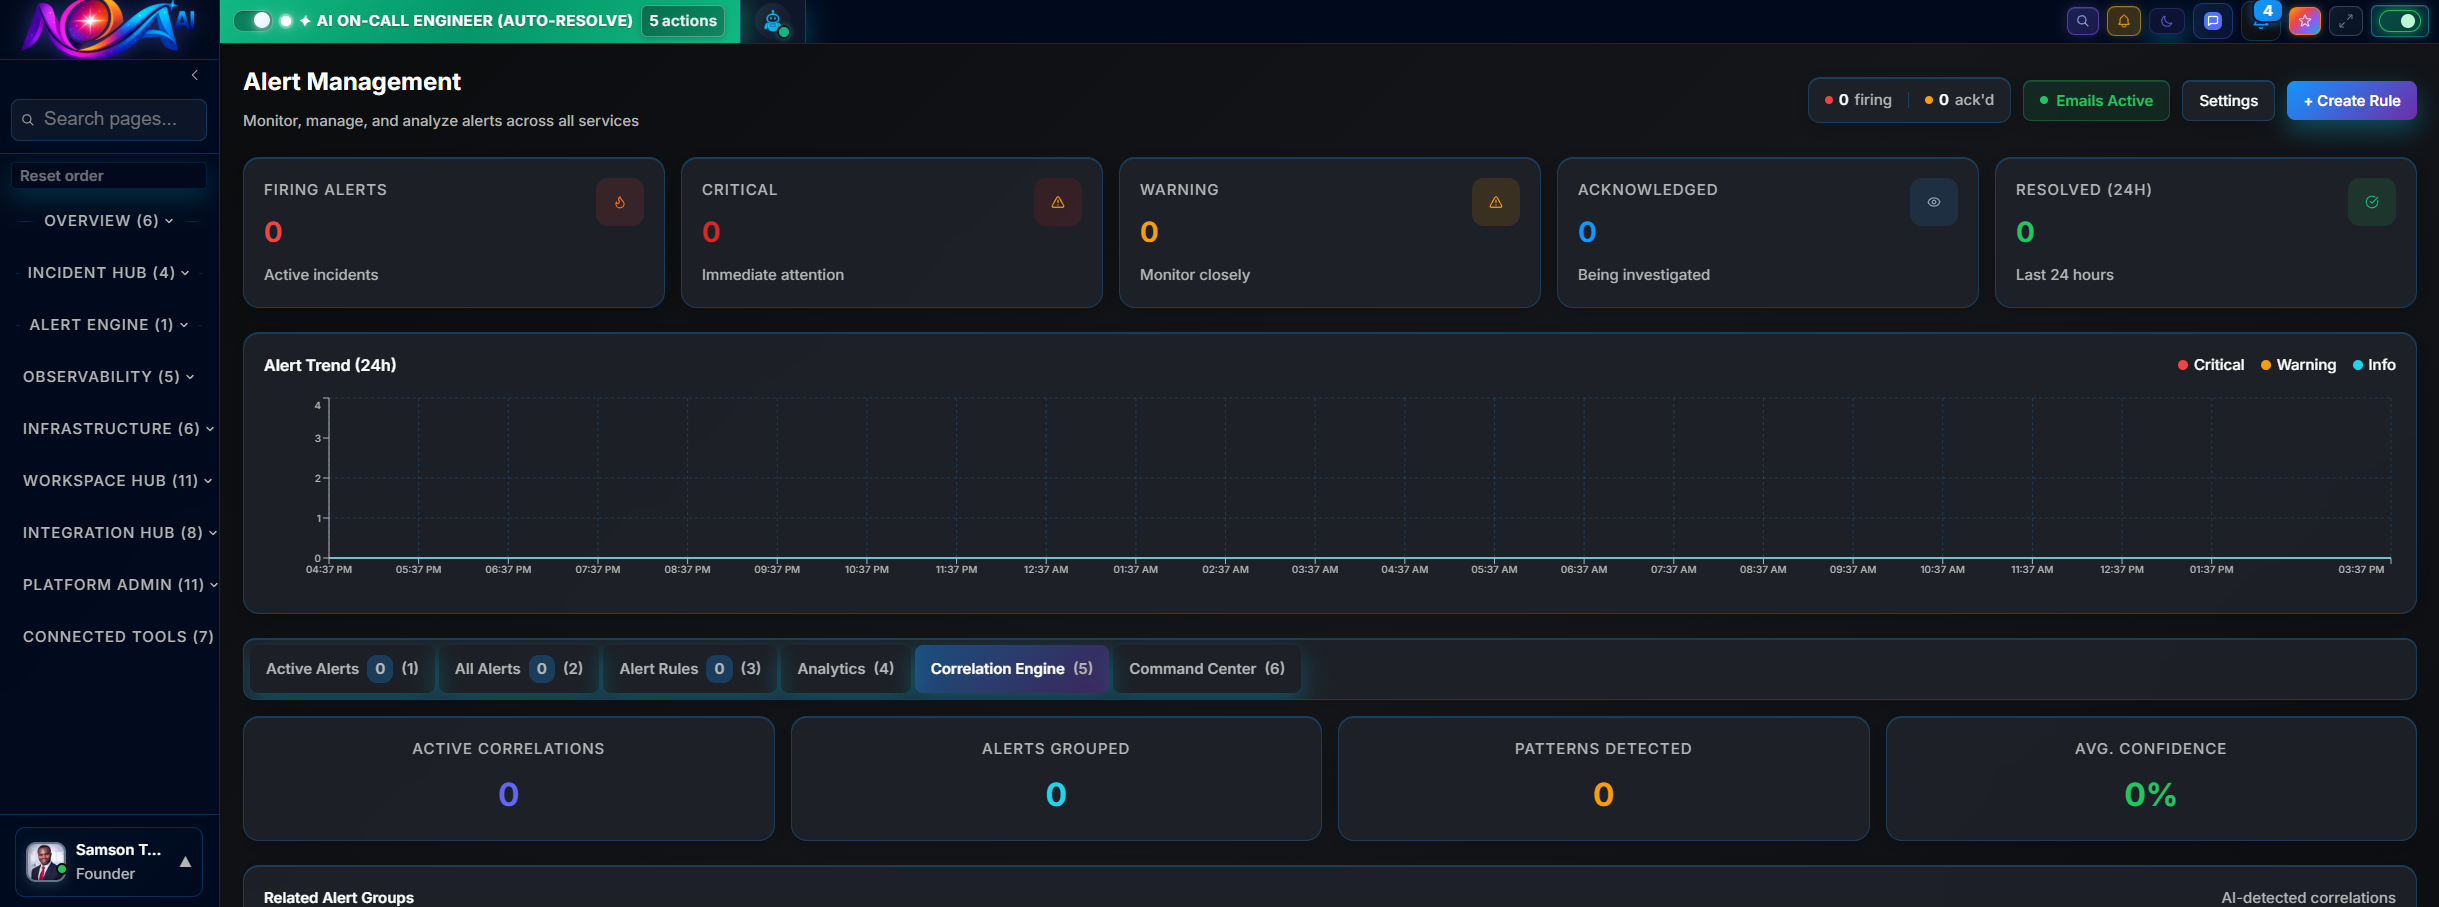Click the Create Rule button
This screenshot has width=2439, height=907.
(x=2352, y=100)
